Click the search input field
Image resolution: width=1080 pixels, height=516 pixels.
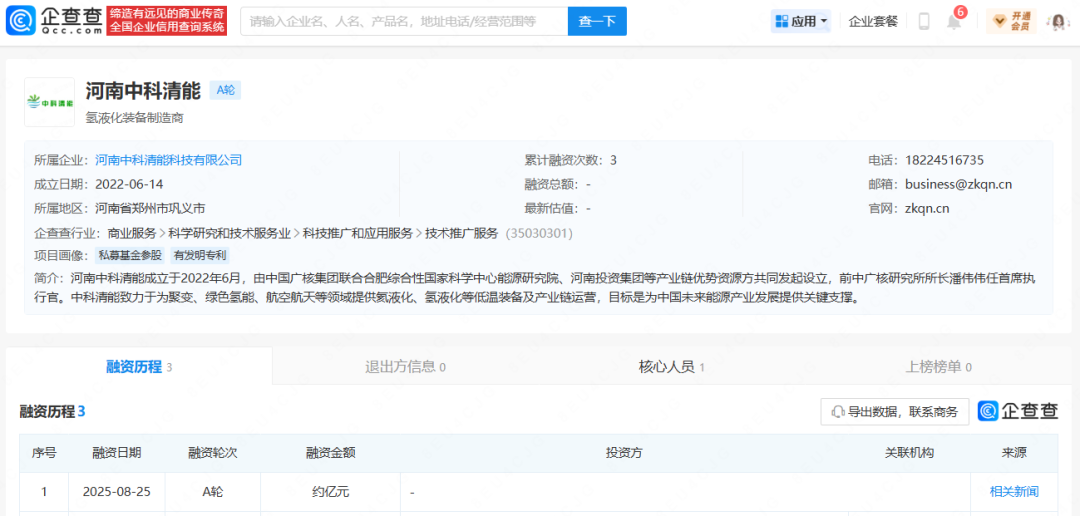click(404, 21)
